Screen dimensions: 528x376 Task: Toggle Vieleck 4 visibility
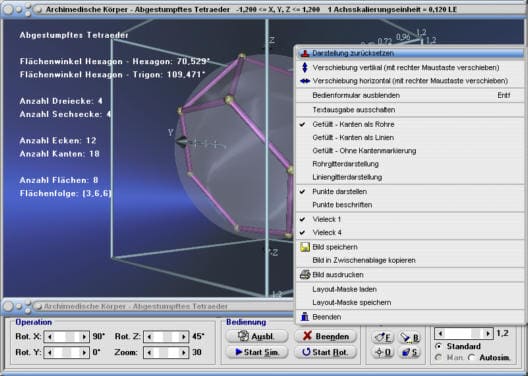click(x=410, y=232)
